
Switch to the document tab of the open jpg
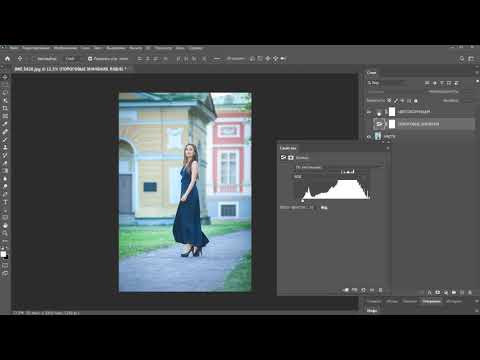(x=70, y=69)
